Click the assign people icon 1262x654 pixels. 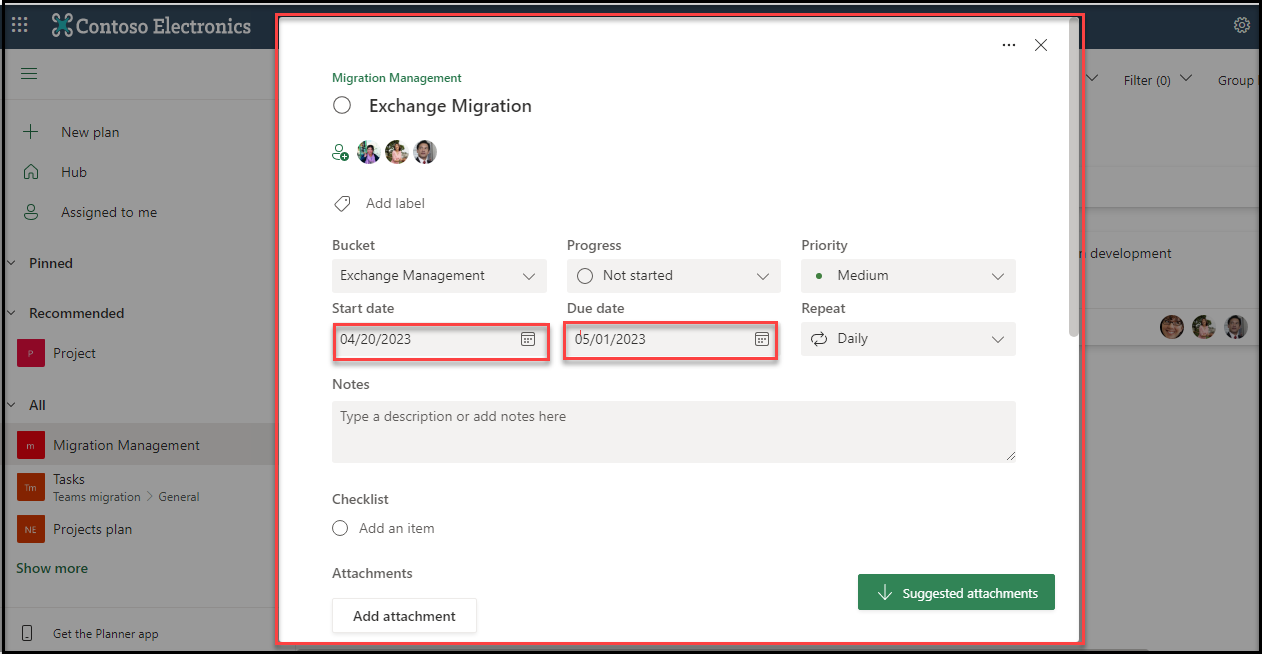click(x=340, y=153)
